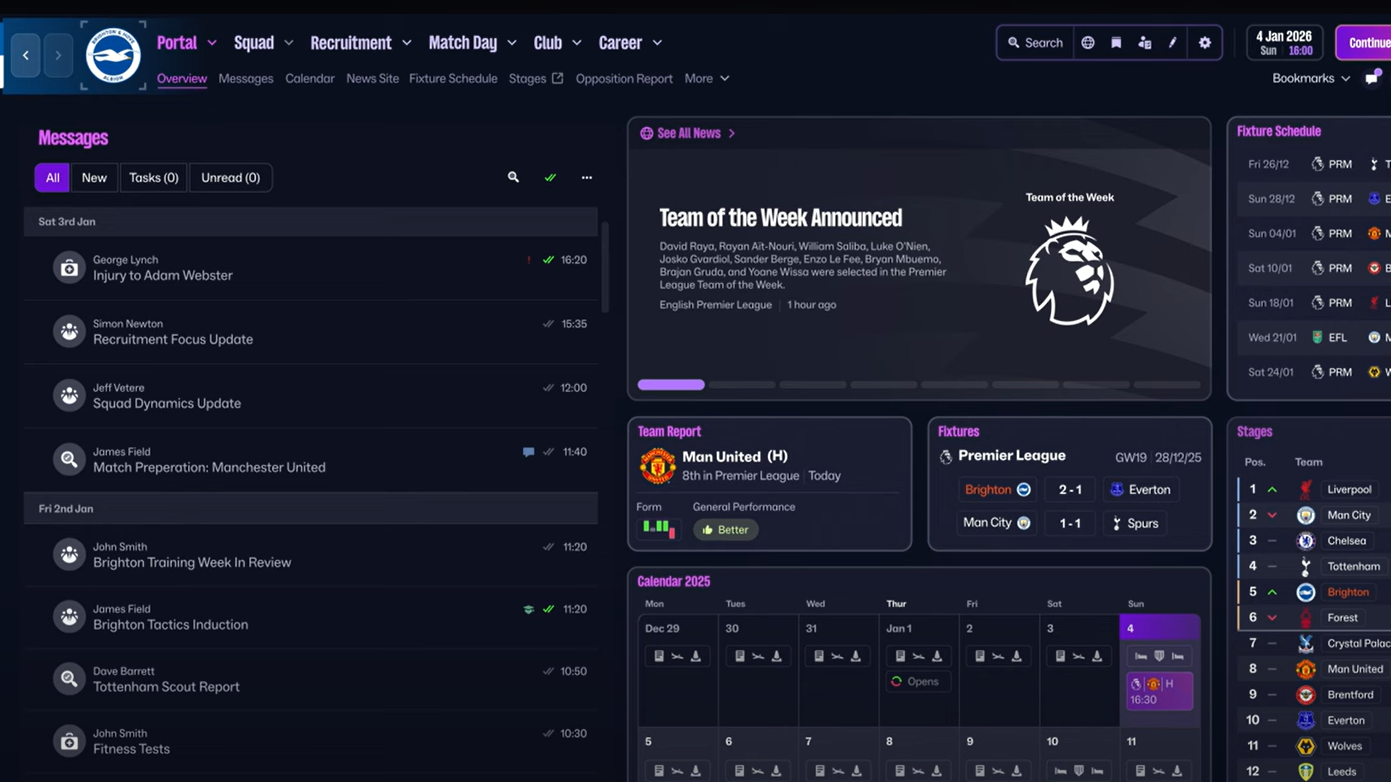Image resolution: width=1391 pixels, height=782 pixels.
Task: Search messages with the magnifier icon
Action: click(x=513, y=177)
